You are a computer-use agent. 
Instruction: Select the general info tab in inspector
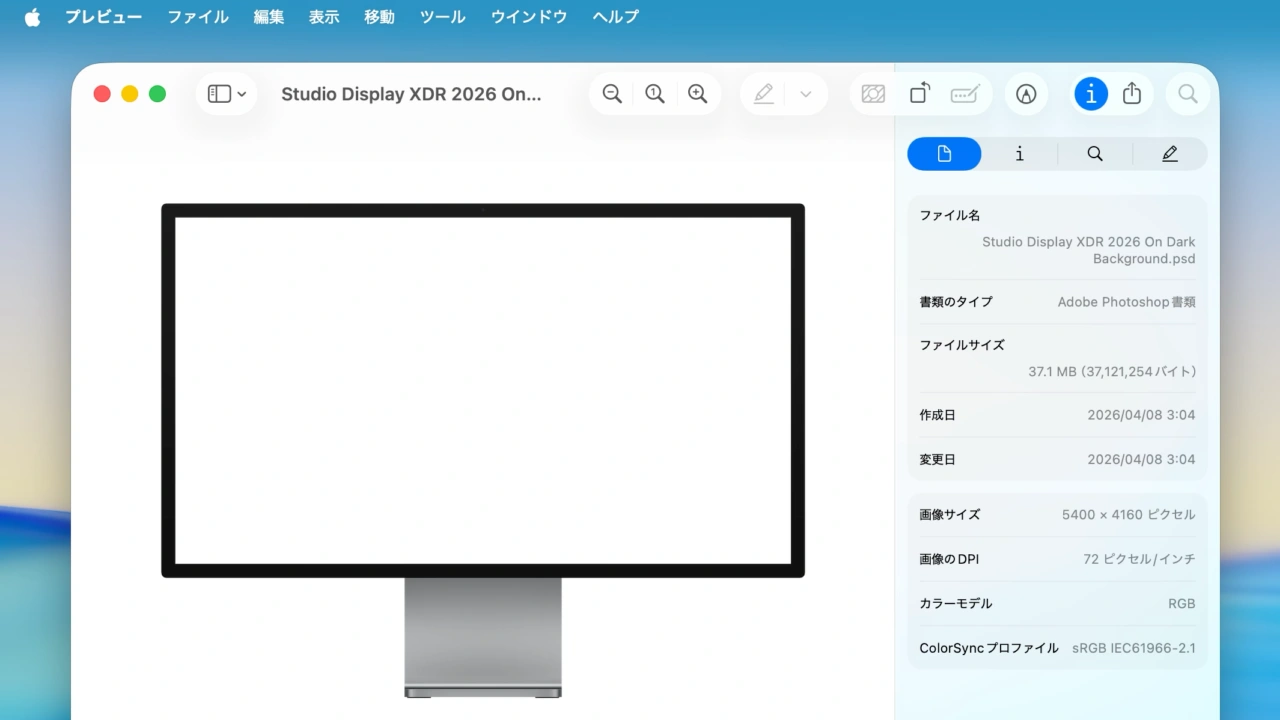tap(1019, 153)
